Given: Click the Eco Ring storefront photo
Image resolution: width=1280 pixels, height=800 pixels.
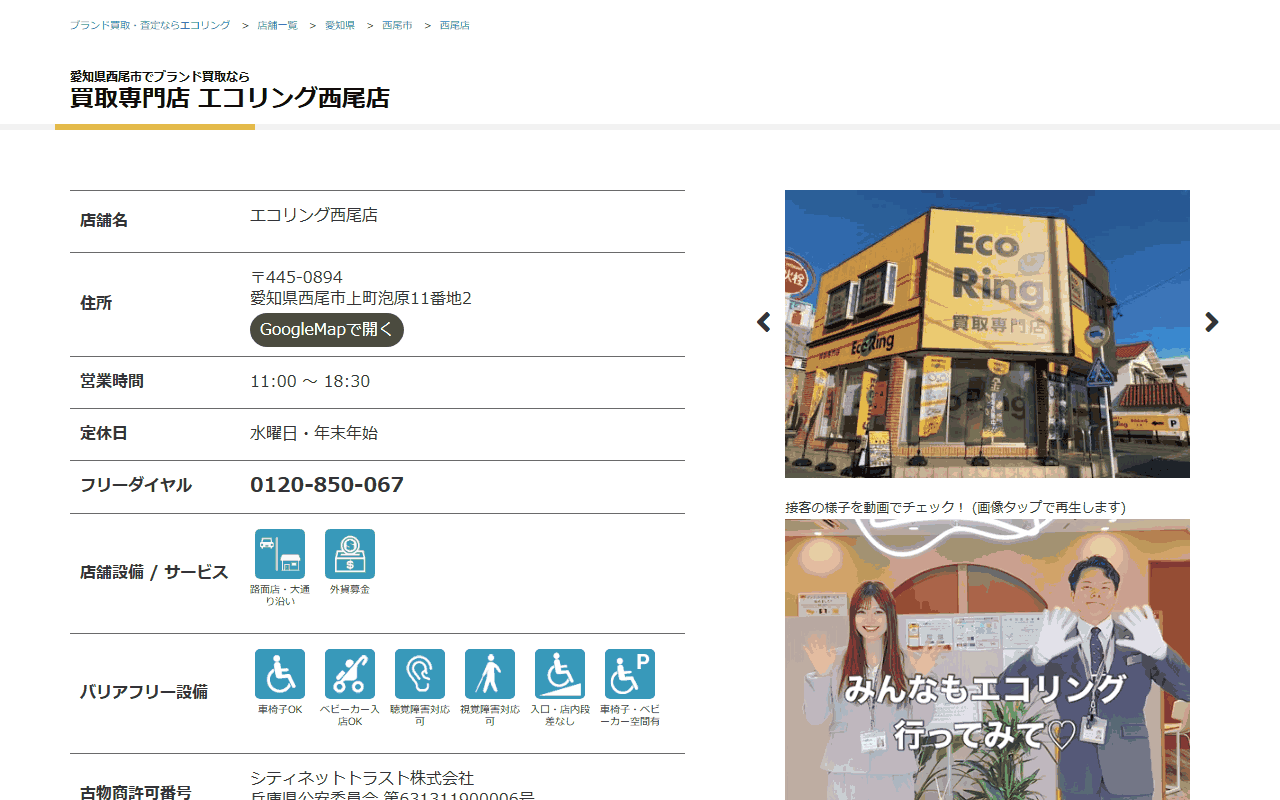Looking at the screenshot, I should coord(987,334).
